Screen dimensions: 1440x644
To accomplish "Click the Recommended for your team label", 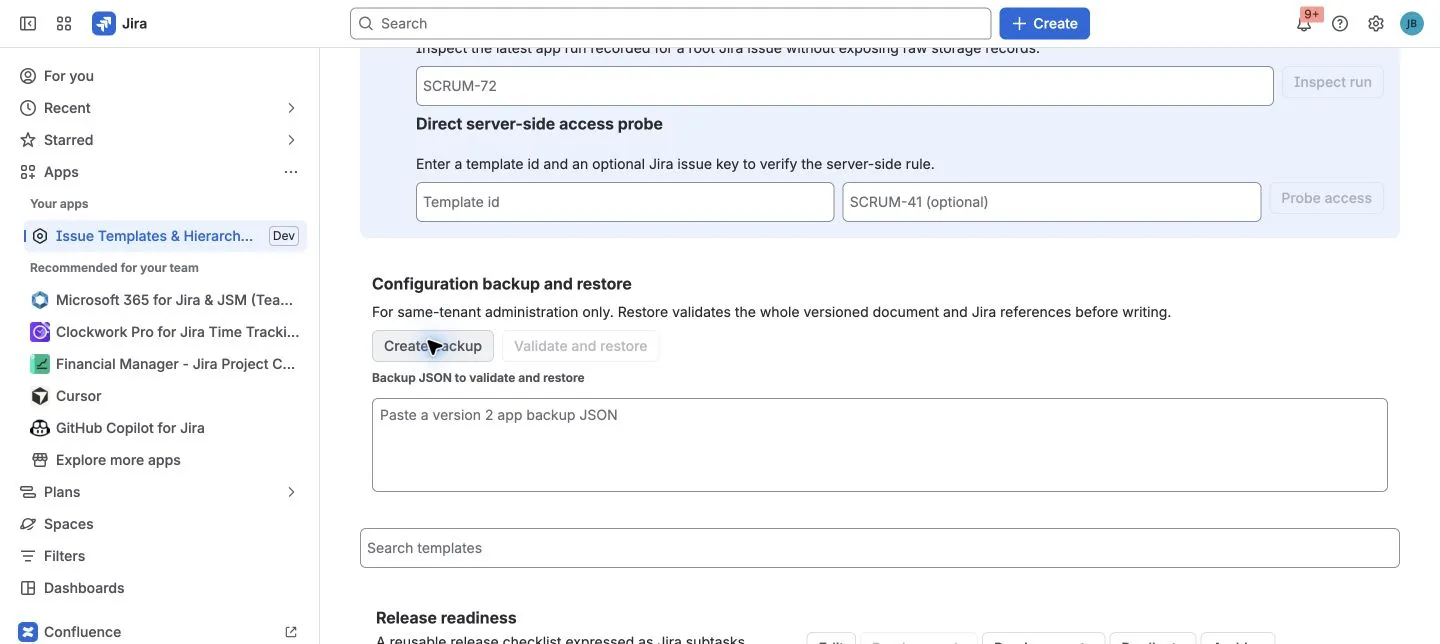I will 114,268.
